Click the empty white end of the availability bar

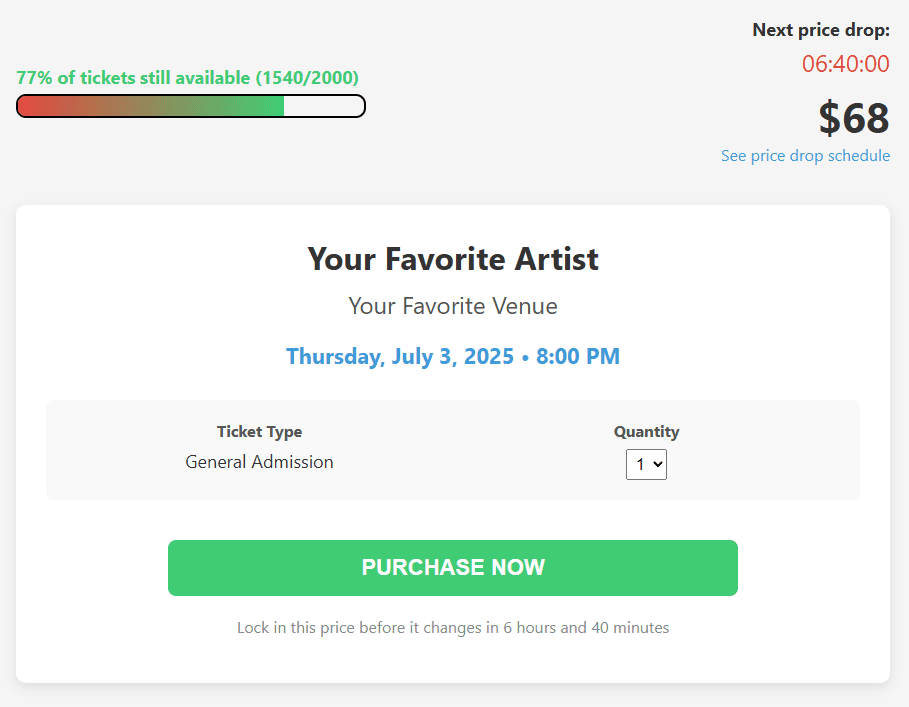pos(324,106)
